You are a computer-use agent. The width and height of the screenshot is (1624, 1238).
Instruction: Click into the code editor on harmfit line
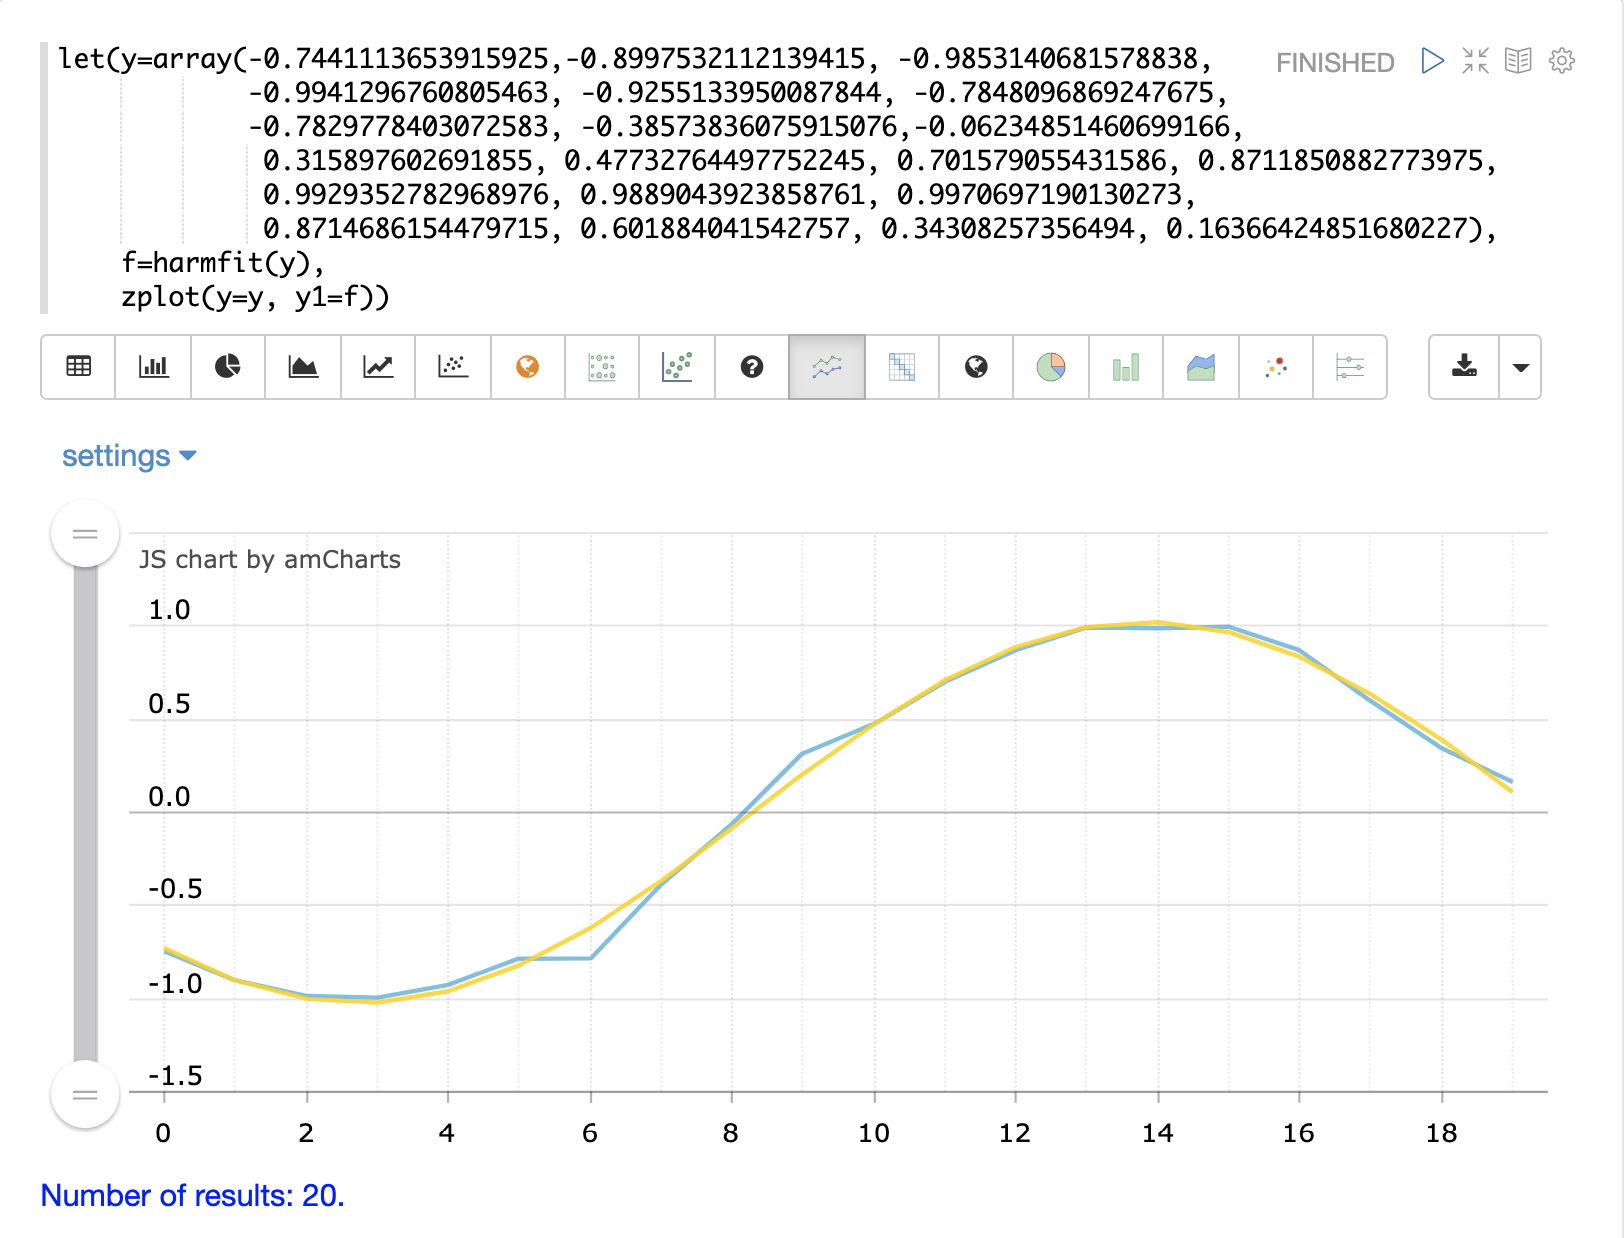pos(222,263)
